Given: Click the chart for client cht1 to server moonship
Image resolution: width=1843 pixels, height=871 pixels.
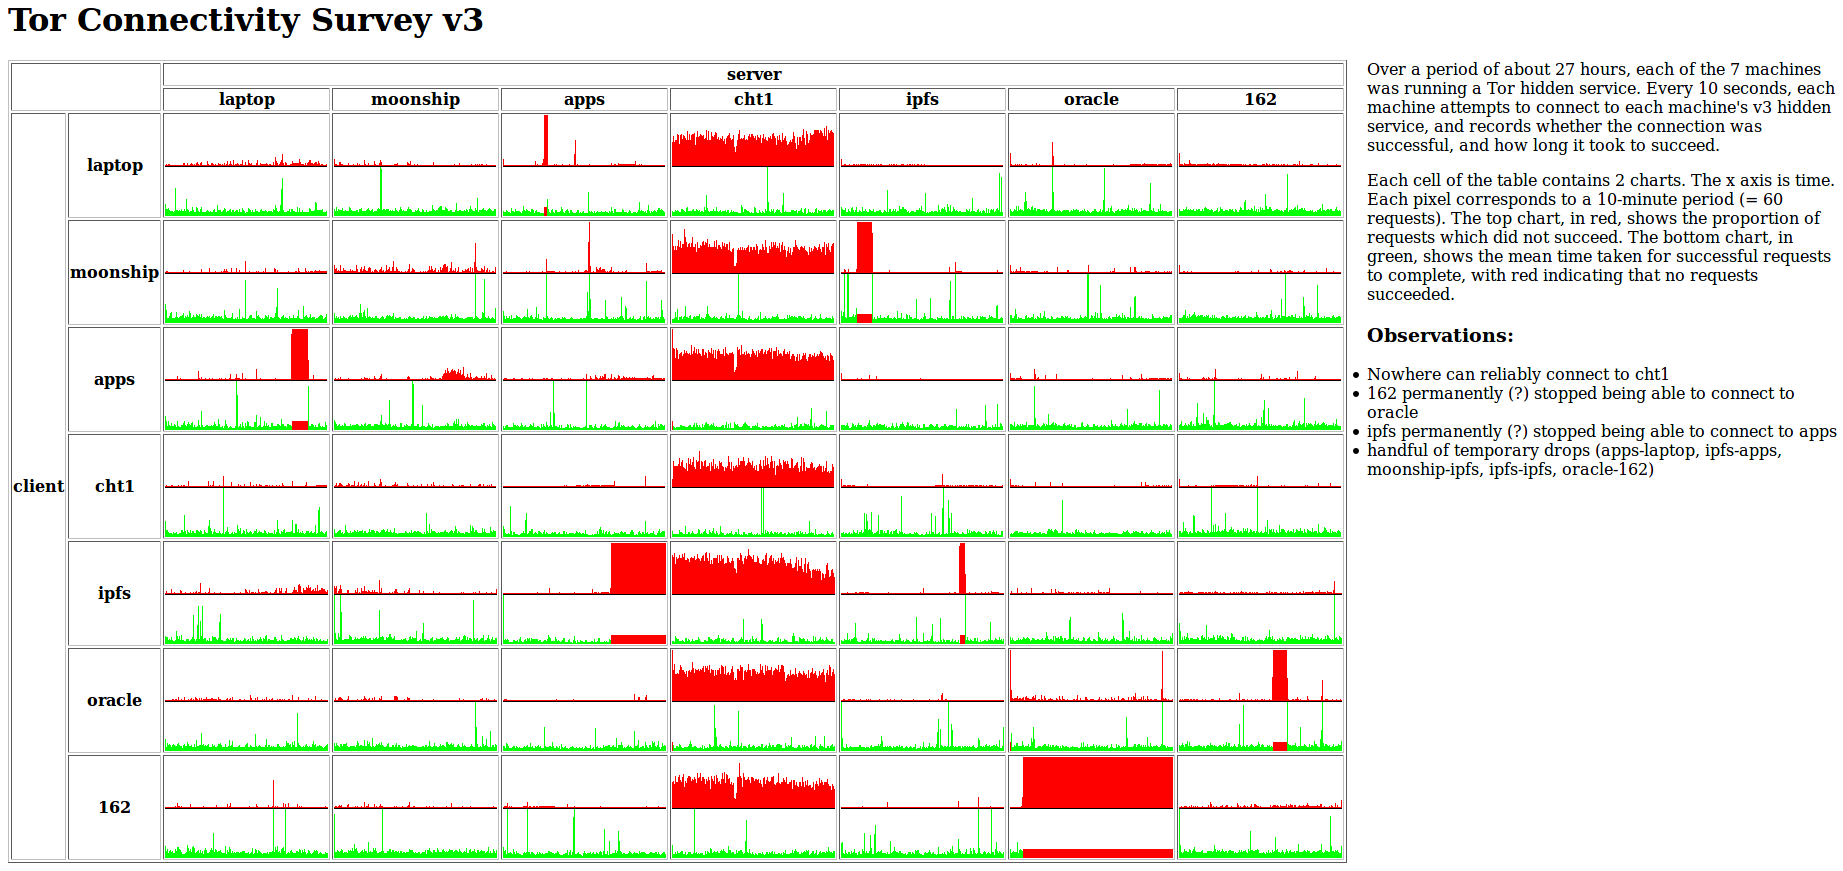Looking at the screenshot, I should (x=415, y=486).
